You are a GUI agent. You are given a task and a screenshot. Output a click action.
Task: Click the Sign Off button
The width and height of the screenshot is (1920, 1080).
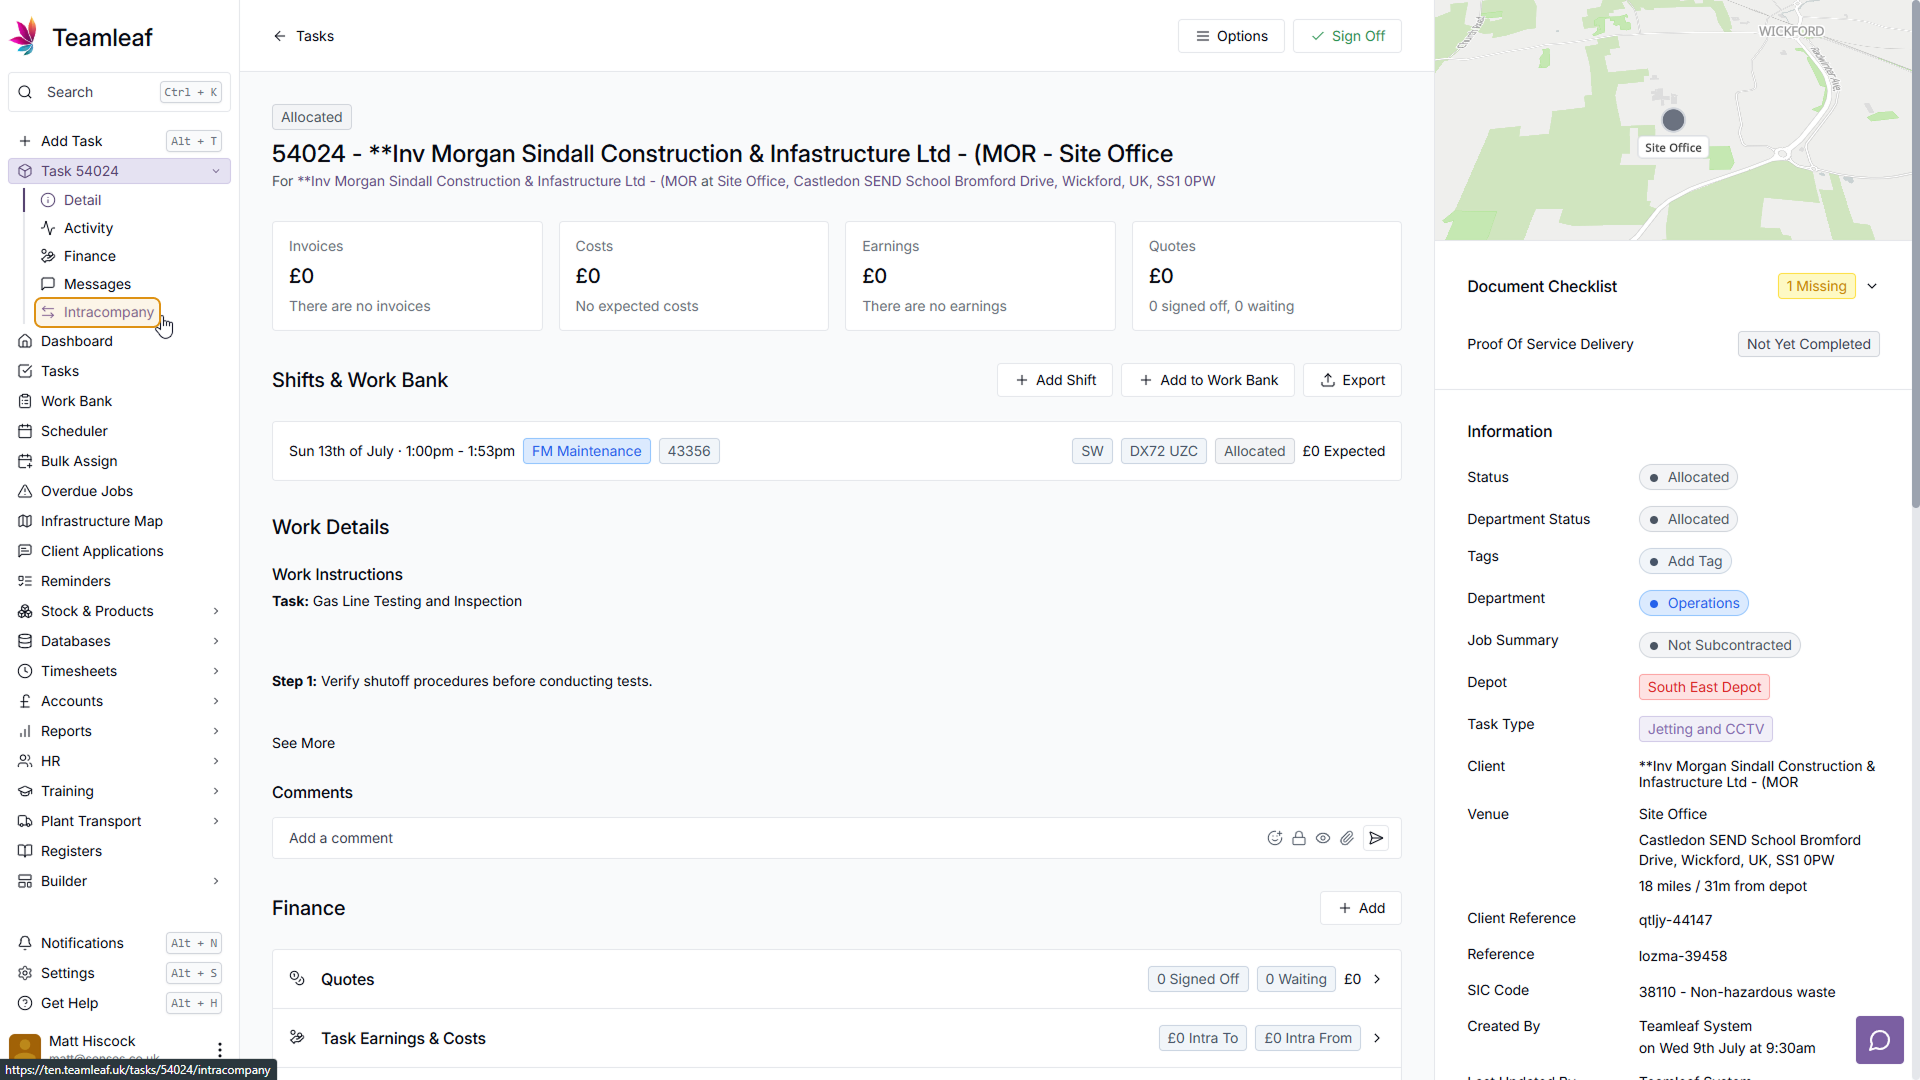click(x=1347, y=36)
